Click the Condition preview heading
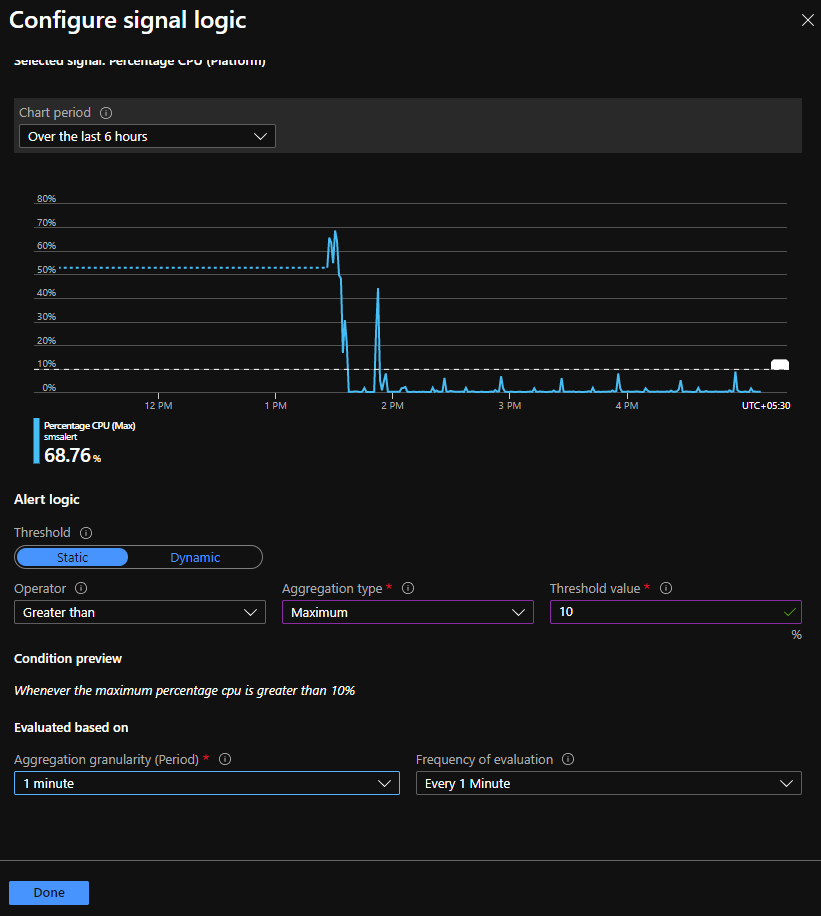The image size is (821, 916). pos(68,658)
